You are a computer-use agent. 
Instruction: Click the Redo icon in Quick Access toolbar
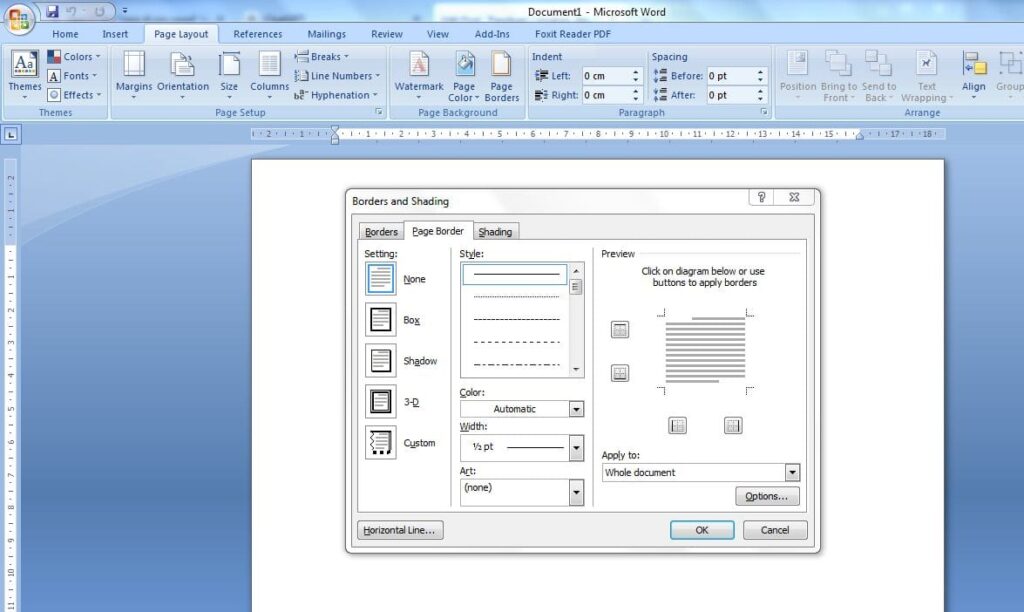pos(99,11)
